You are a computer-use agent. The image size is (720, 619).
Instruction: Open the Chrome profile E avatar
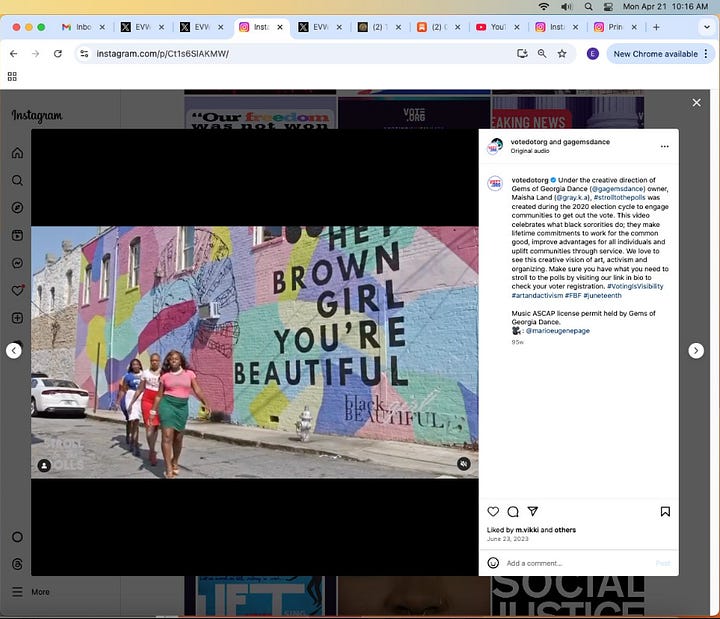tap(592, 54)
